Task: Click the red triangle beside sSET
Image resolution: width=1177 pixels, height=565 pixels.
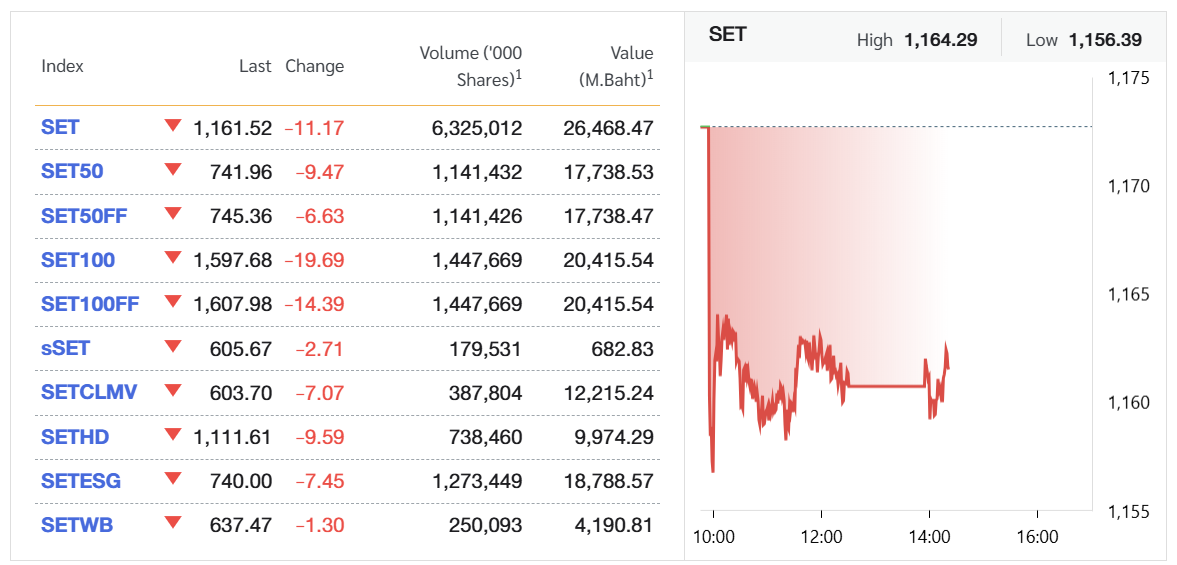Action: 173,346
